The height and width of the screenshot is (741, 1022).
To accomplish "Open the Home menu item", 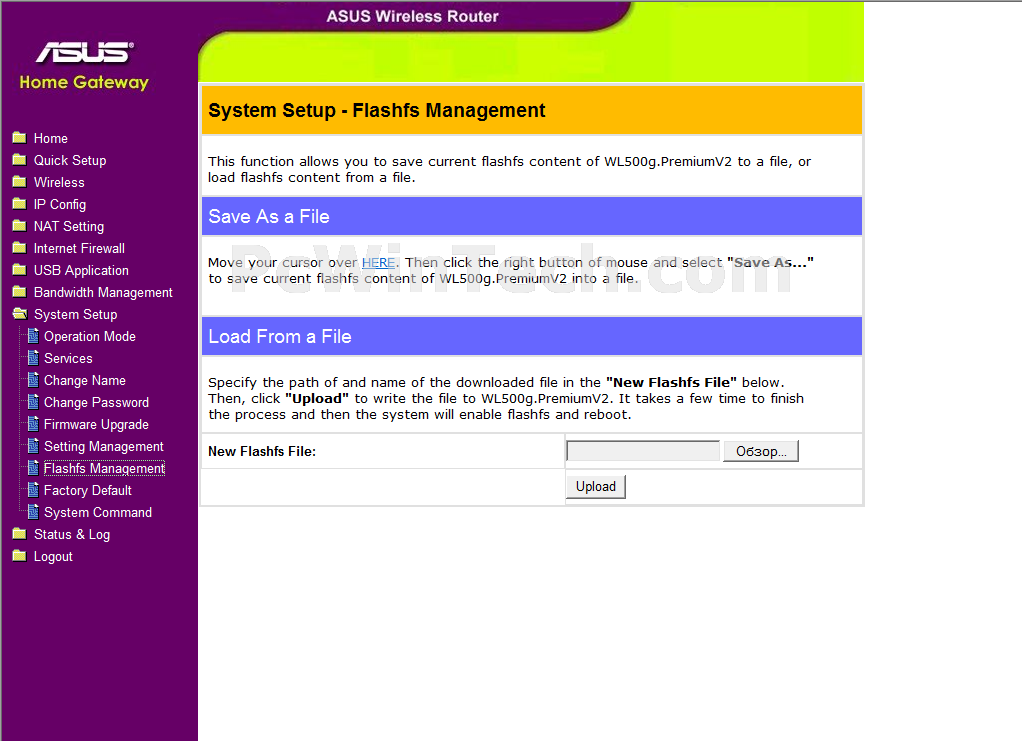I will pyautogui.click(x=51, y=139).
